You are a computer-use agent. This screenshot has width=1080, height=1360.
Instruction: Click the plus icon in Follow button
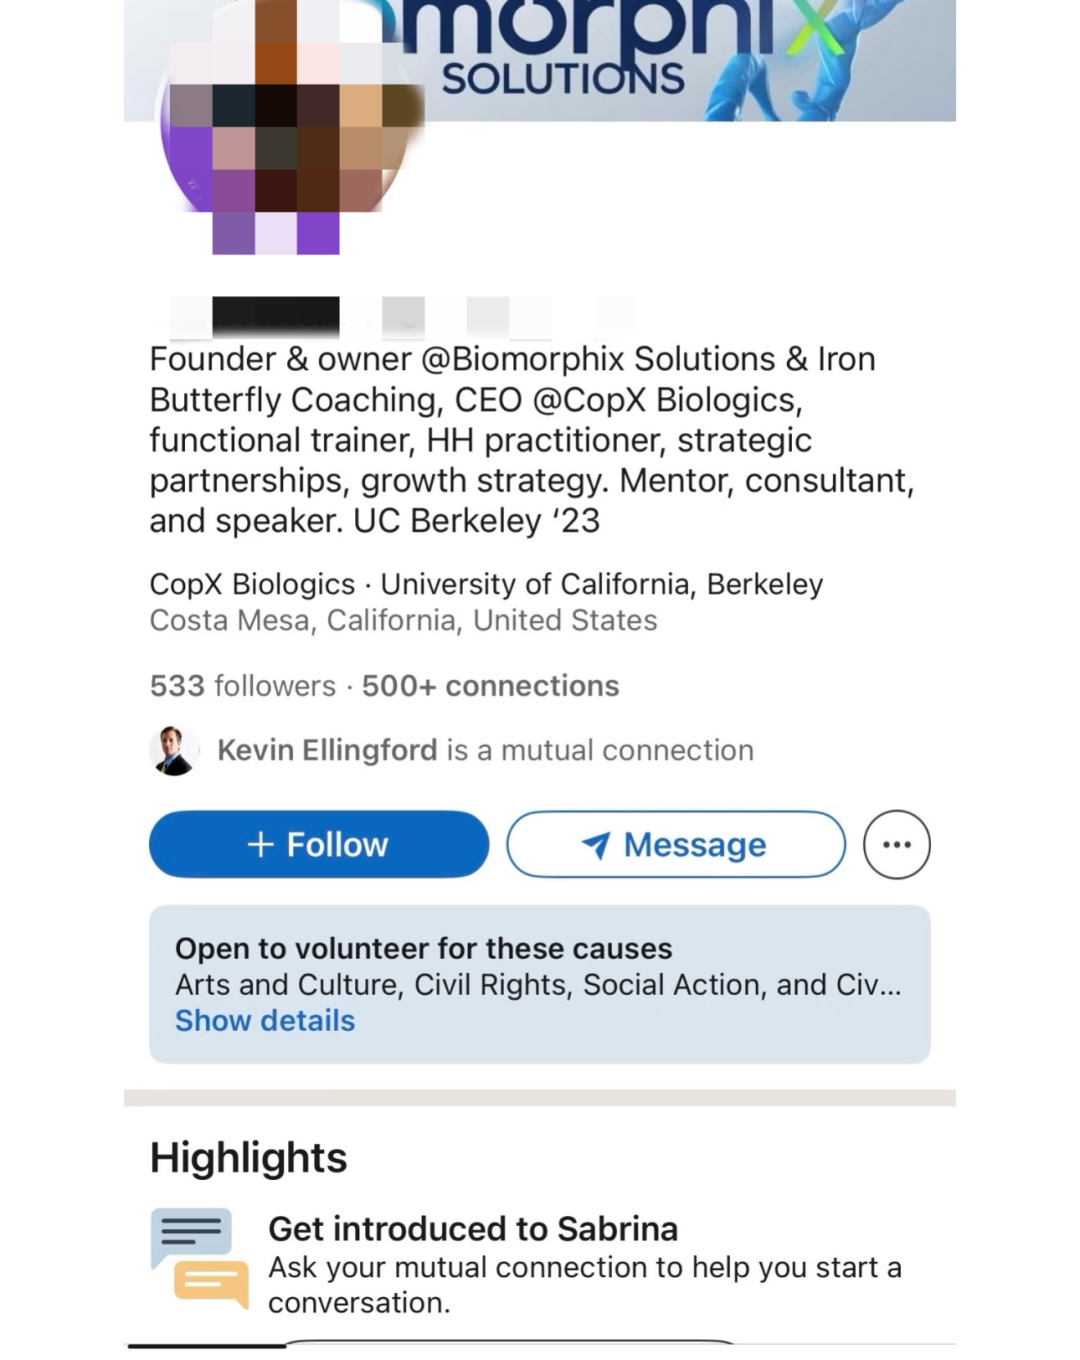260,845
